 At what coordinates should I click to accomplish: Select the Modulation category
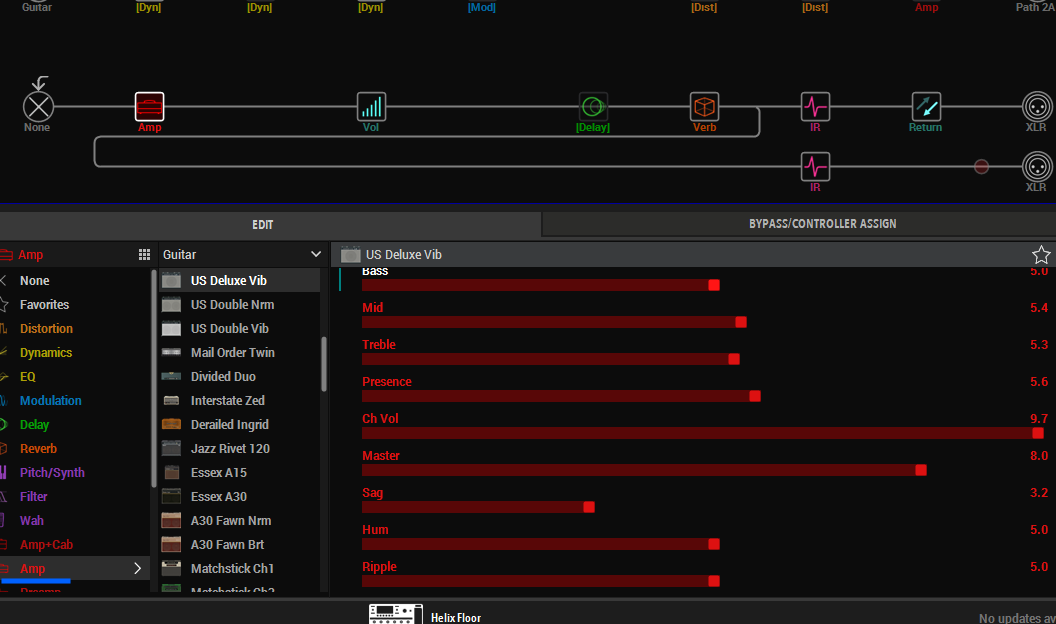[x=50, y=401]
